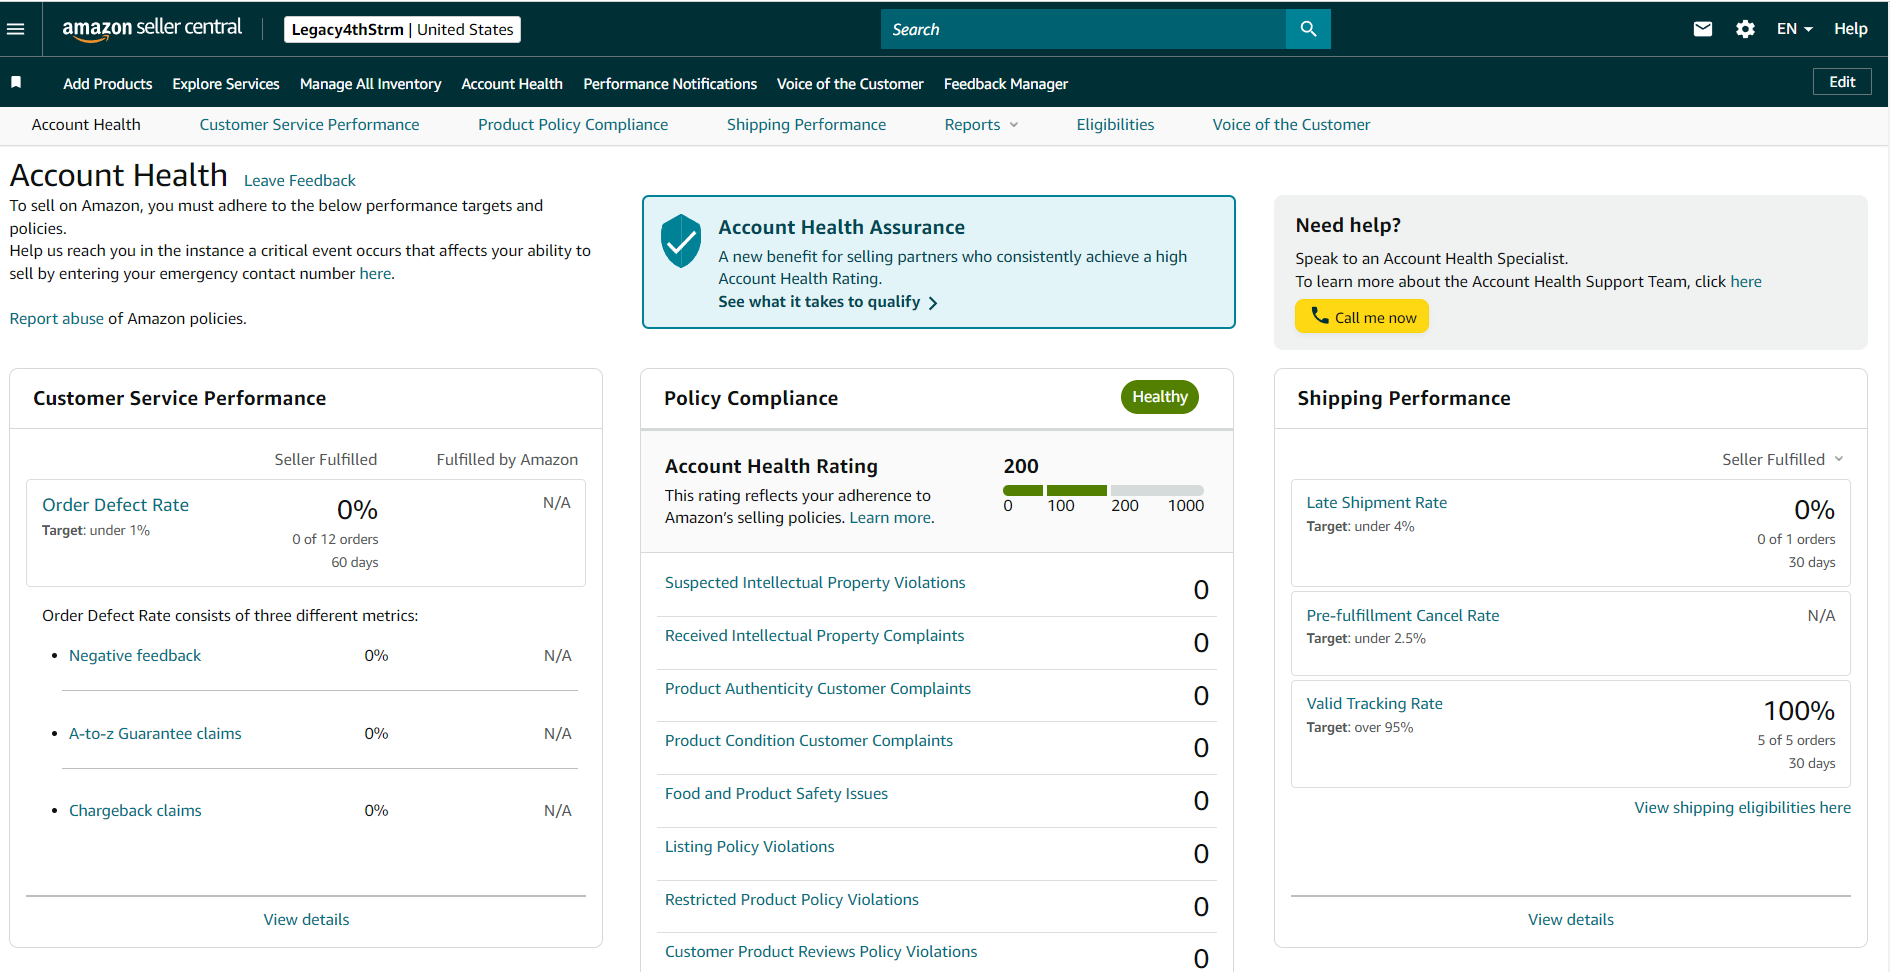Open Suspected Intellectual Property Violations
This screenshot has width=1890, height=972.
tap(815, 583)
